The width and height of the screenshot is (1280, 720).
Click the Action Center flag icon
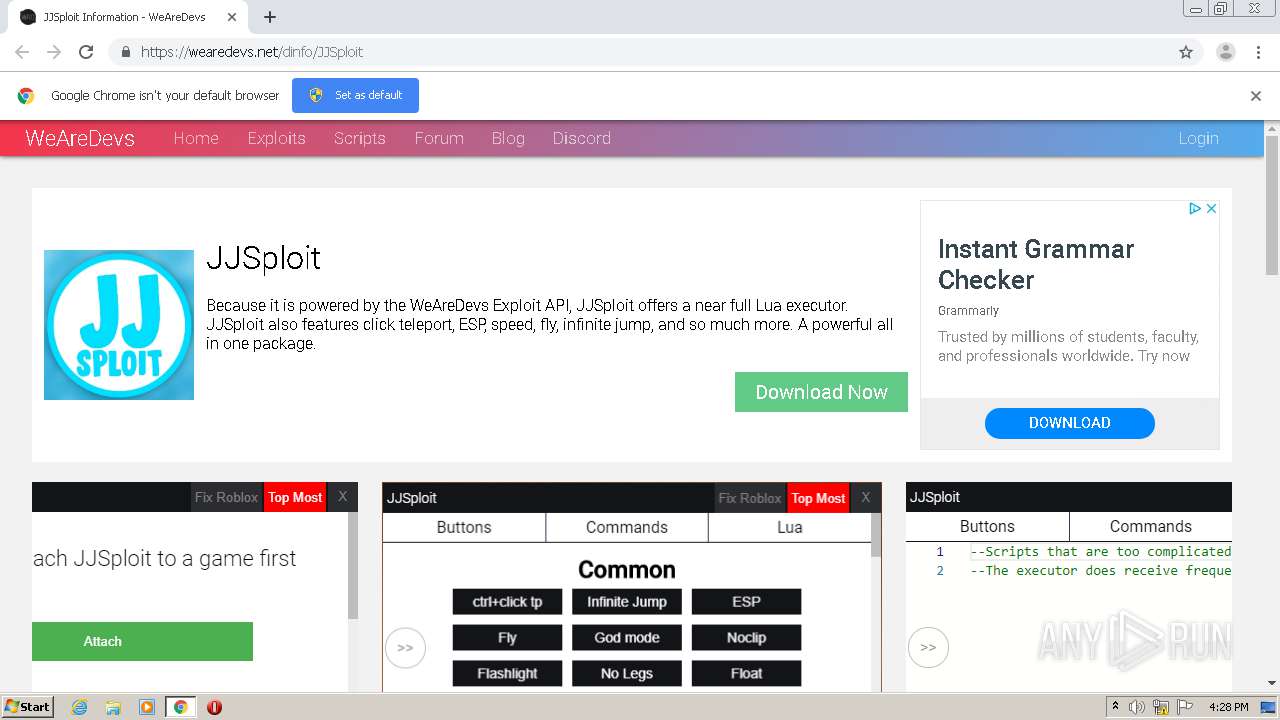click(x=1185, y=707)
